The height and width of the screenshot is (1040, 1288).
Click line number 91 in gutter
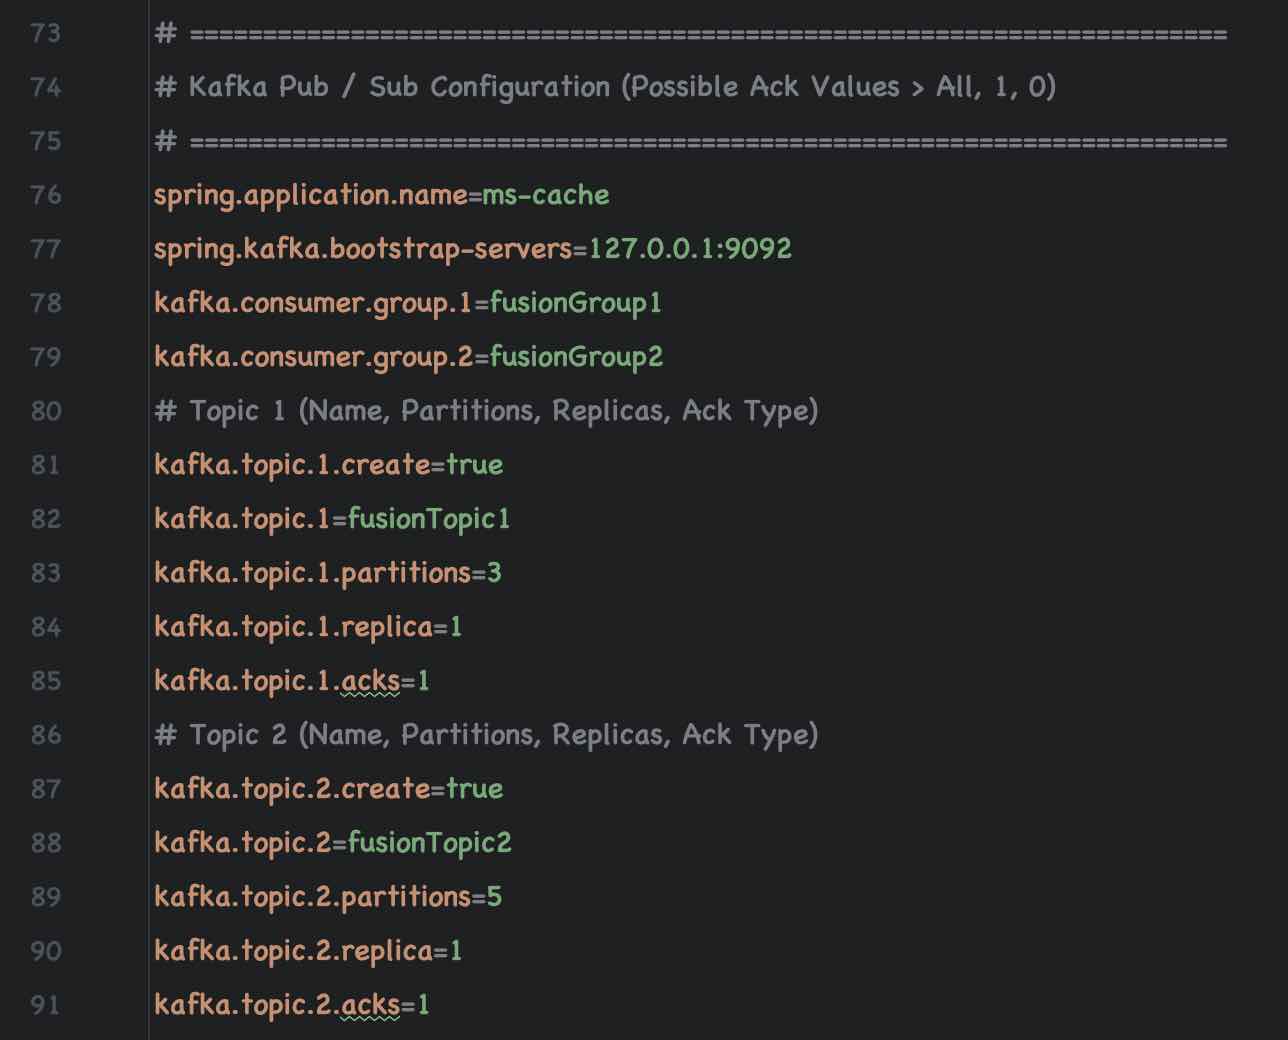[45, 1005]
